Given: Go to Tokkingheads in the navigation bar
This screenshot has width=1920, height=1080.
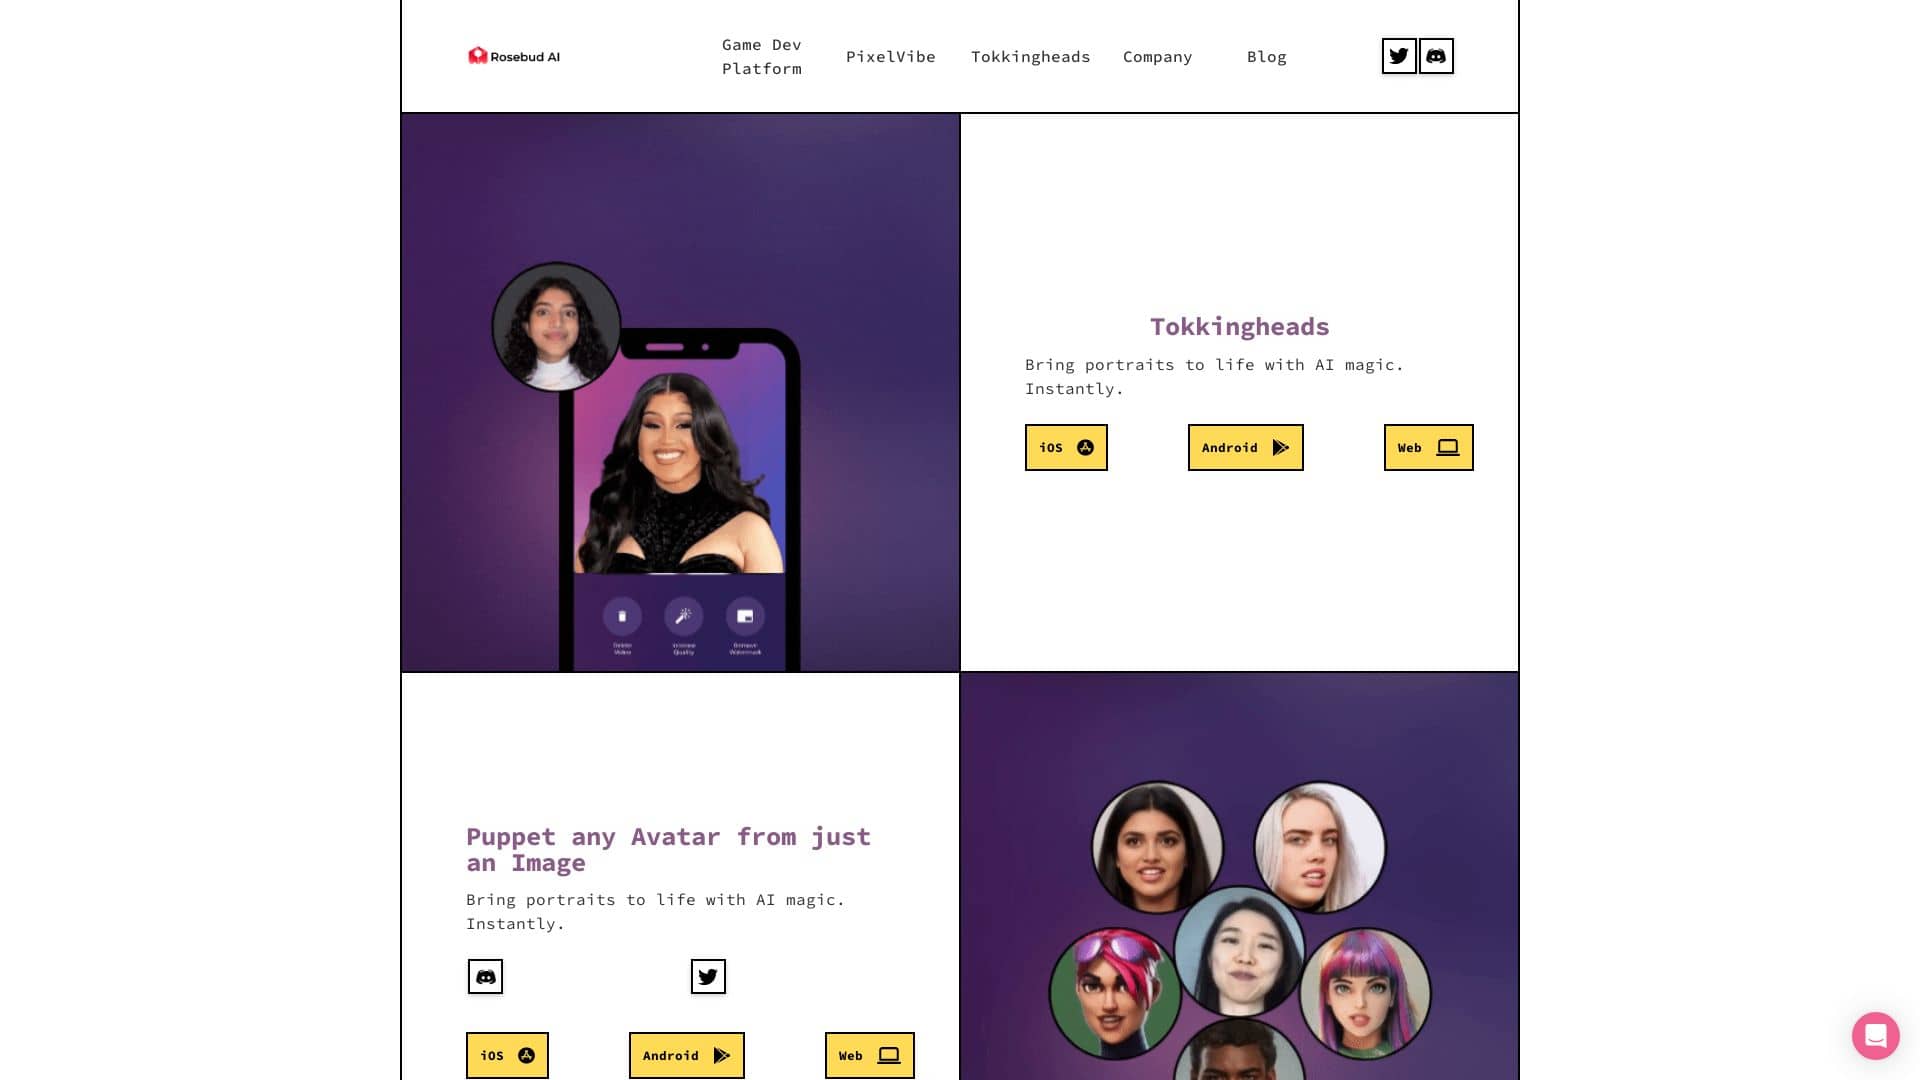Looking at the screenshot, I should coord(1031,57).
